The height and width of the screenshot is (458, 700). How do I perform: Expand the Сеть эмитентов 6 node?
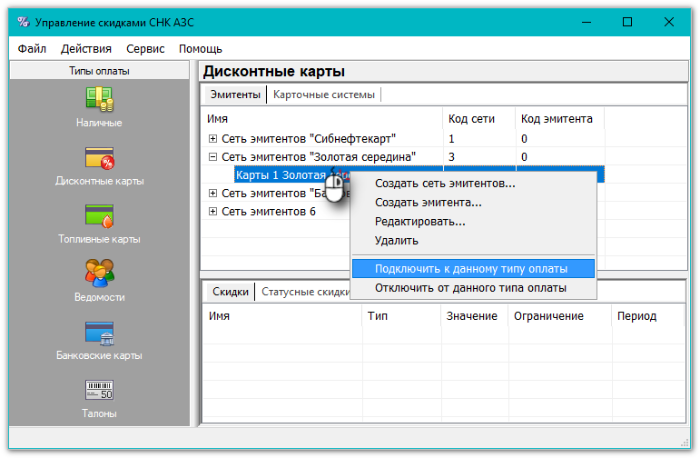pos(213,211)
